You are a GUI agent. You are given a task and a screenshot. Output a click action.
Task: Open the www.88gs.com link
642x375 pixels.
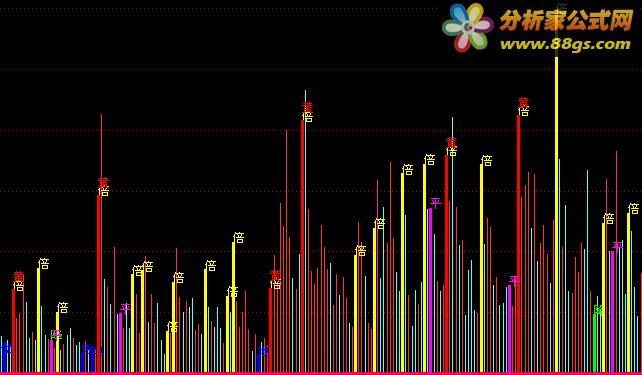point(565,44)
